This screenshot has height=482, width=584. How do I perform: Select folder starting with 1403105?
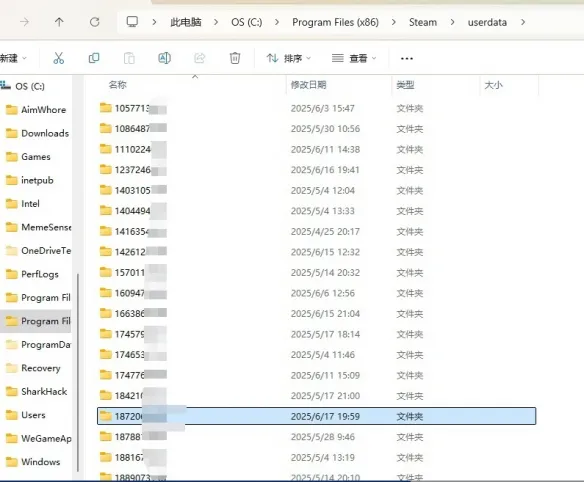click(x=317, y=190)
